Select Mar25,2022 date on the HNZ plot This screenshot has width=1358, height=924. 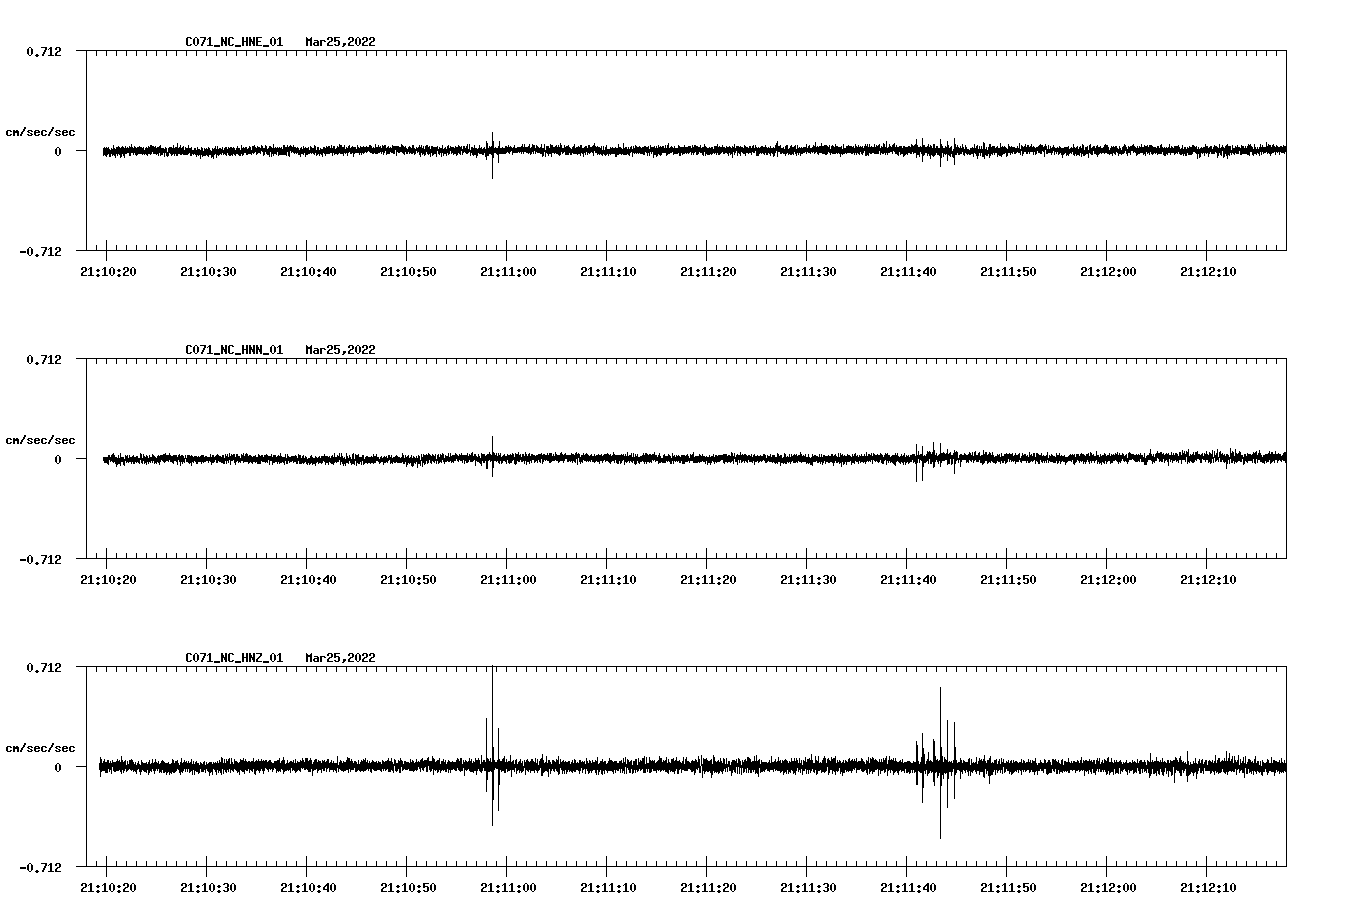point(340,658)
